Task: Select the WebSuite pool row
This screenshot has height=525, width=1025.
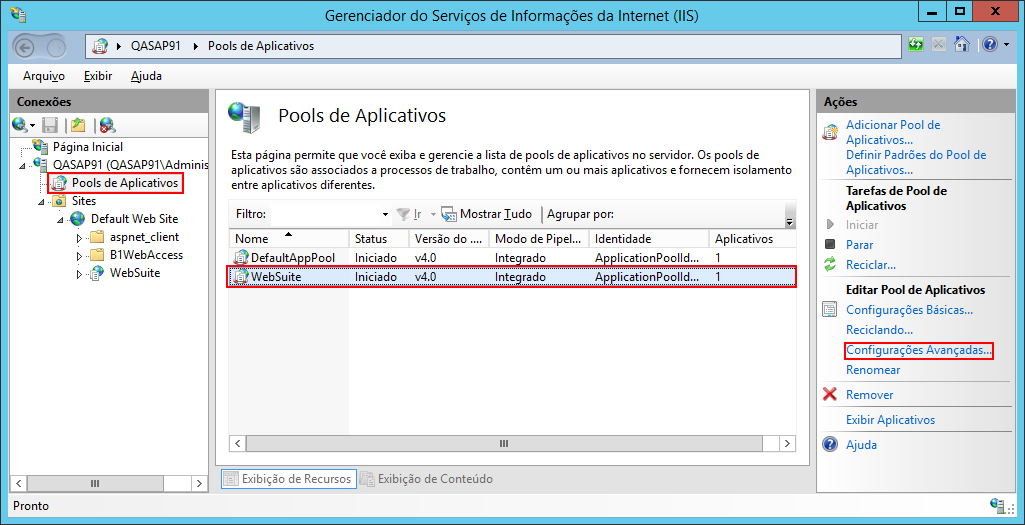Action: pyautogui.click(x=512, y=277)
